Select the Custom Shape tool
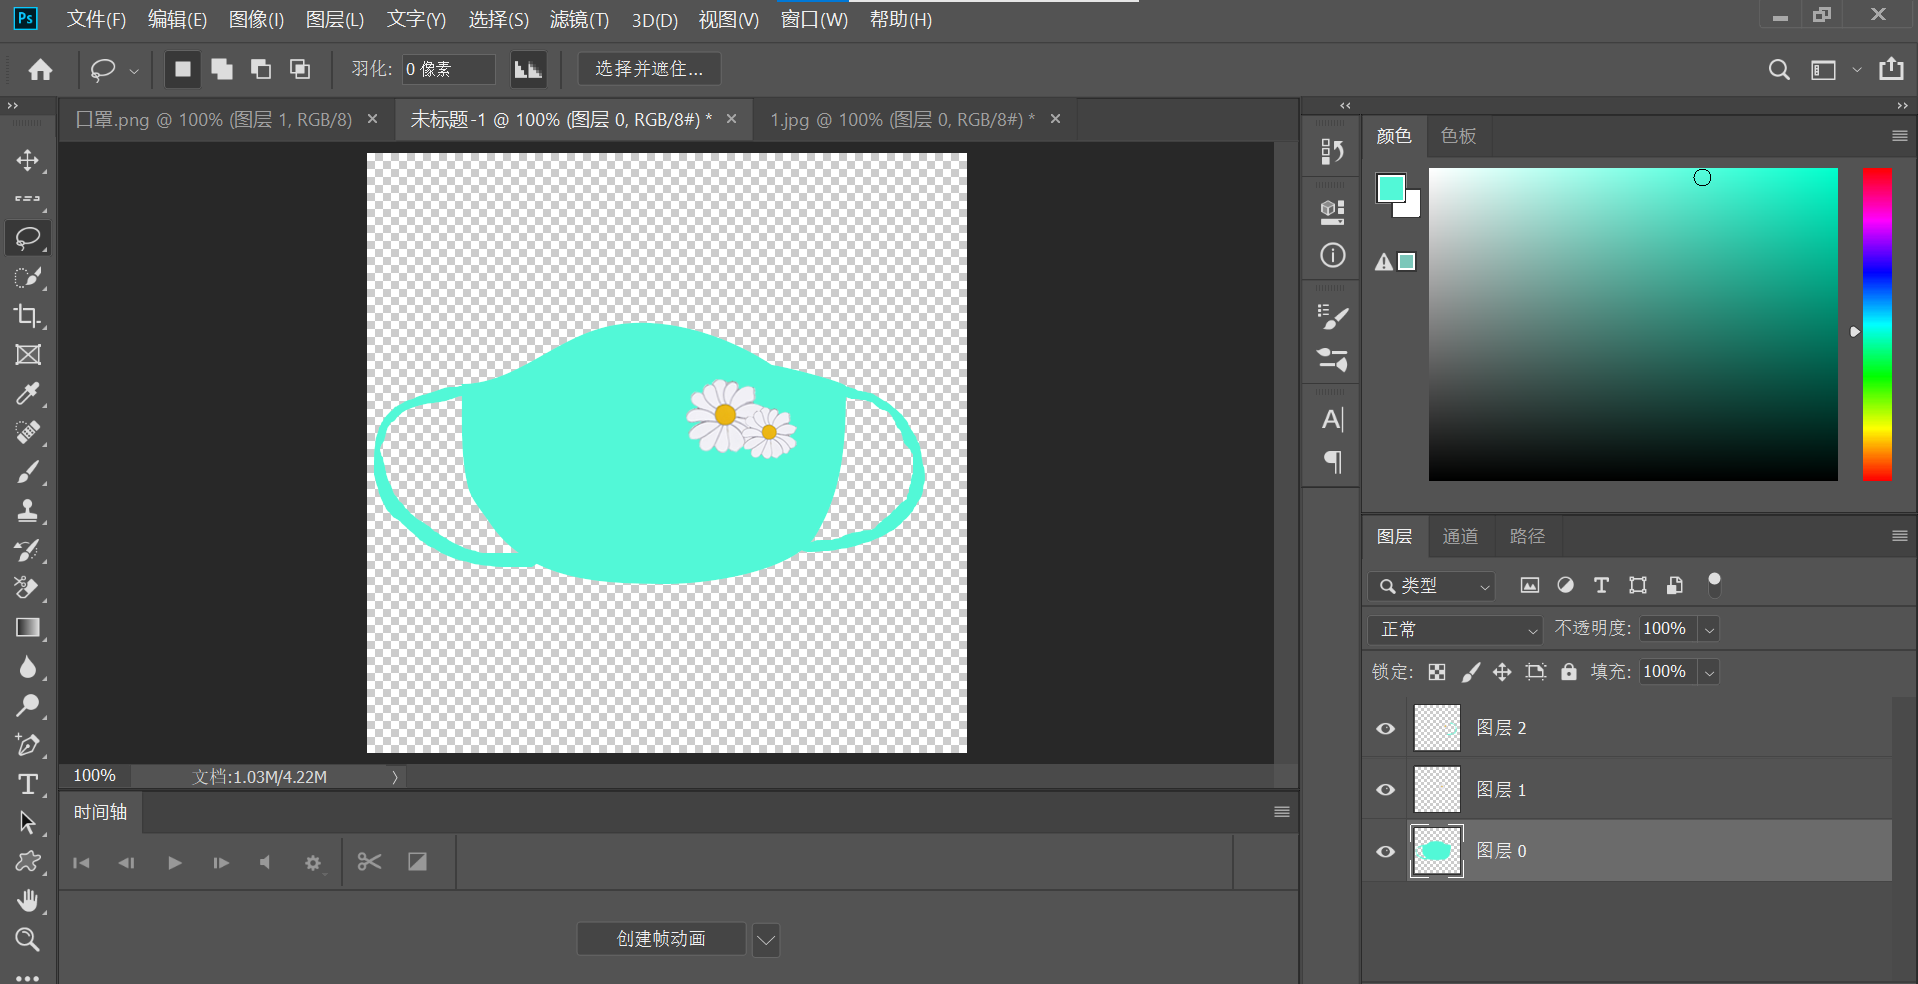 tap(27, 862)
